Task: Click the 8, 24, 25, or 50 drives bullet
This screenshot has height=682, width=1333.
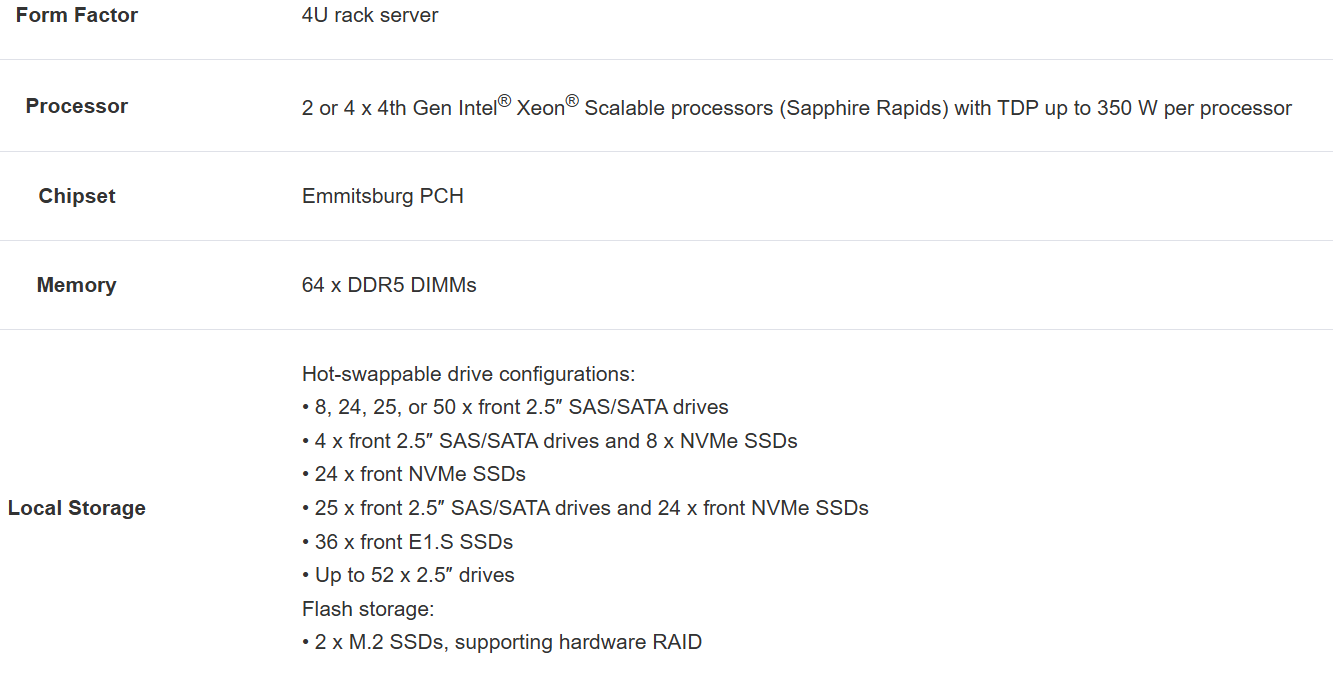Action: pyautogui.click(x=515, y=407)
